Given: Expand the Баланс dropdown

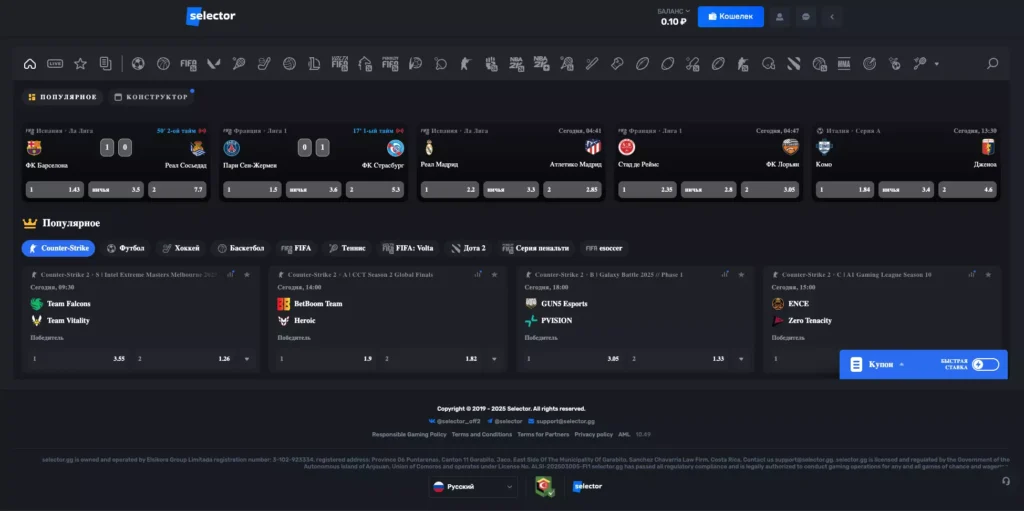Looking at the screenshot, I should [686, 11].
